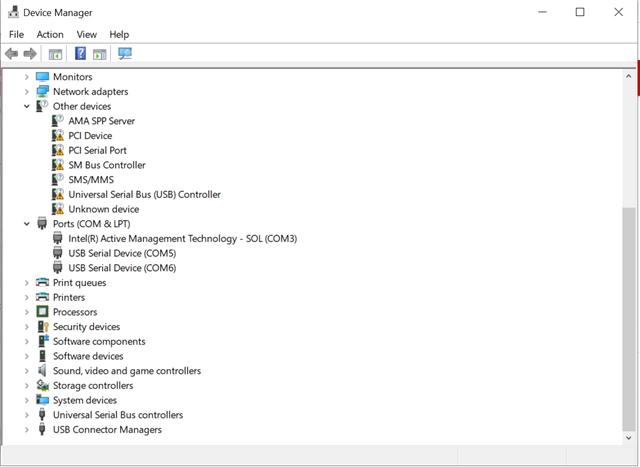Select the Storage controllers label
This screenshot has height=467, width=640.
click(x=93, y=385)
